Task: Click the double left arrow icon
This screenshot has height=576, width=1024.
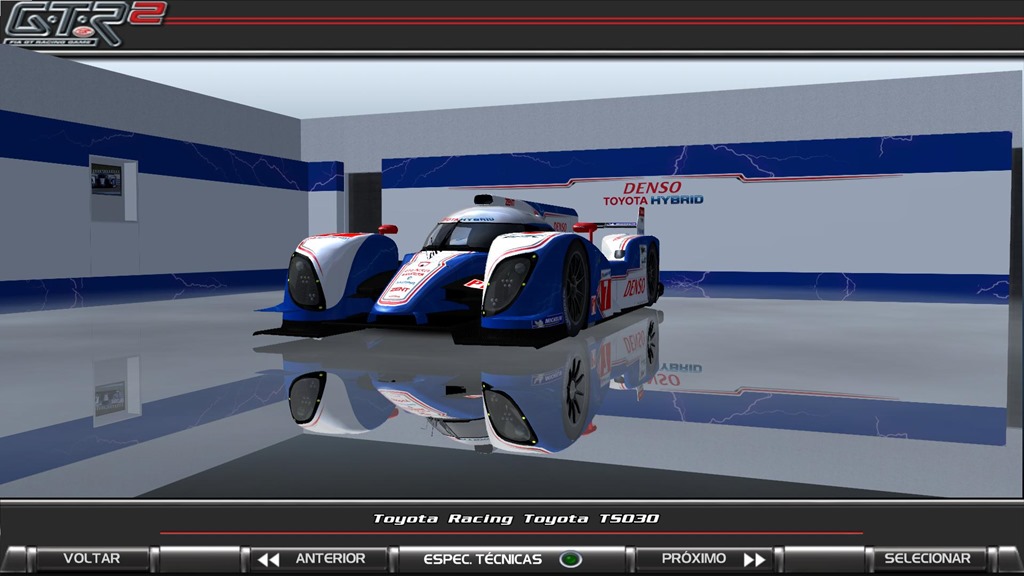Action: click(x=268, y=560)
